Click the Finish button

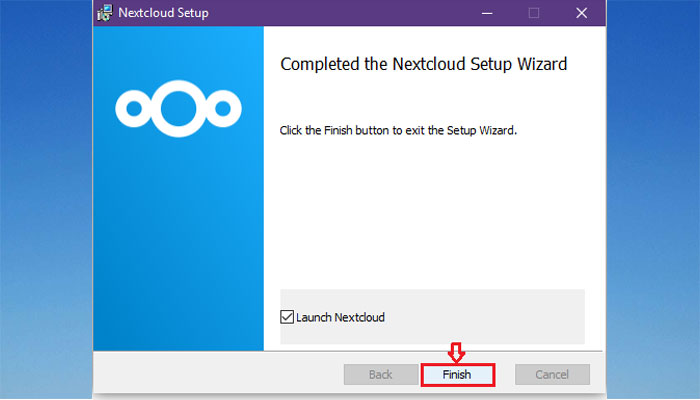458,375
